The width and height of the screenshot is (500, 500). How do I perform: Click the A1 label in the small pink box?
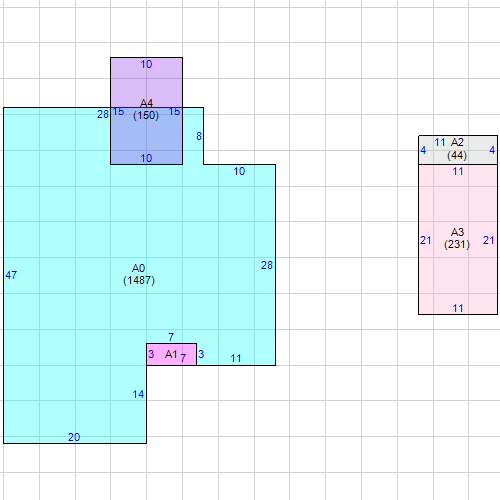[171, 354]
